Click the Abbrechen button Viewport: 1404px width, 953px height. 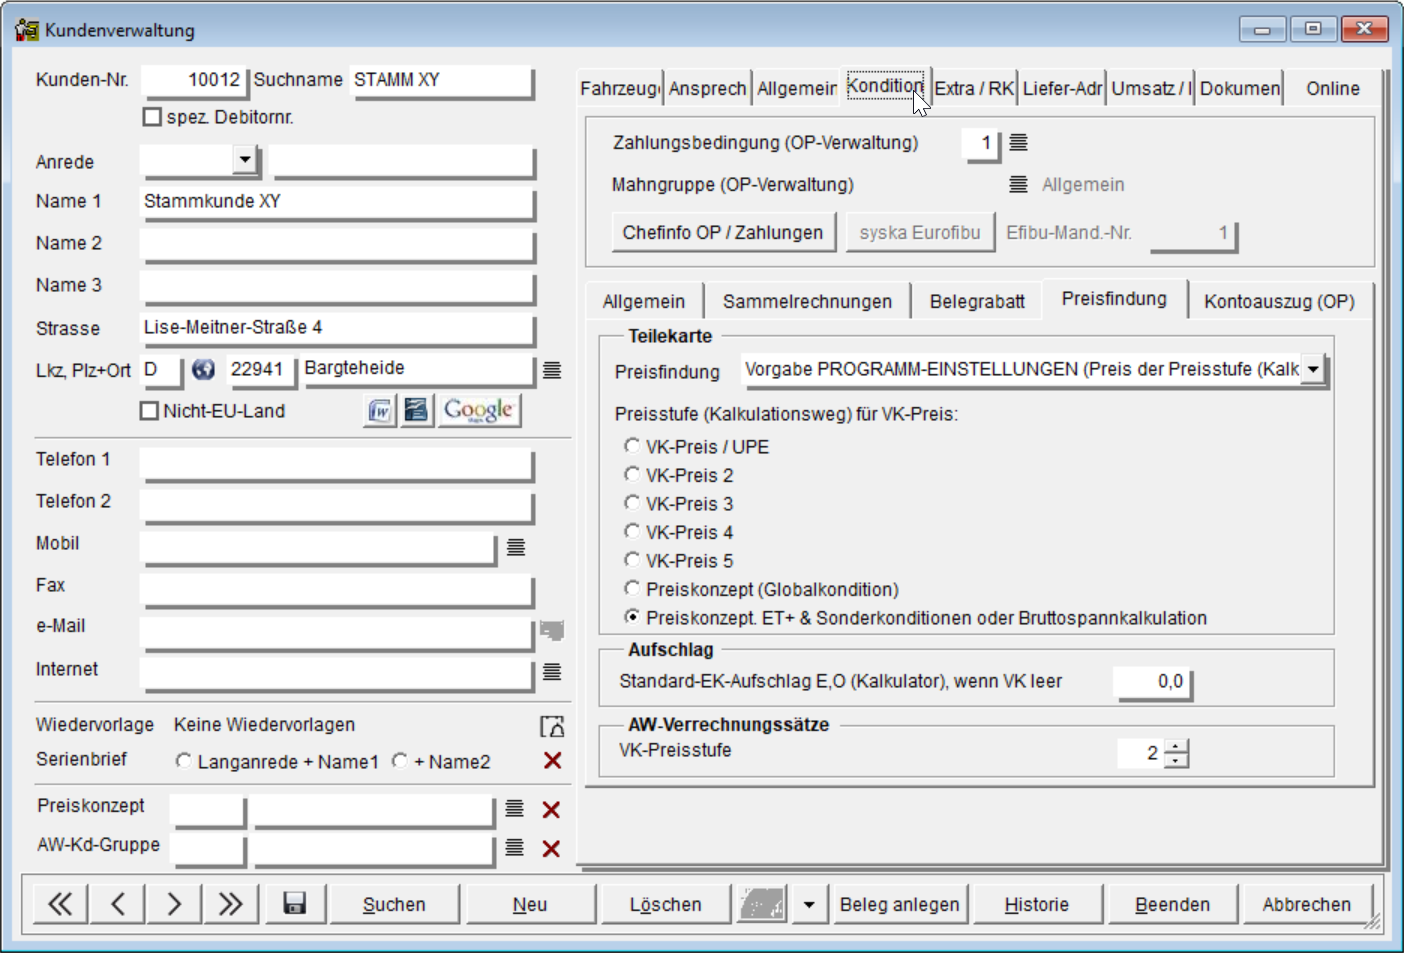click(x=1307, y=904)
